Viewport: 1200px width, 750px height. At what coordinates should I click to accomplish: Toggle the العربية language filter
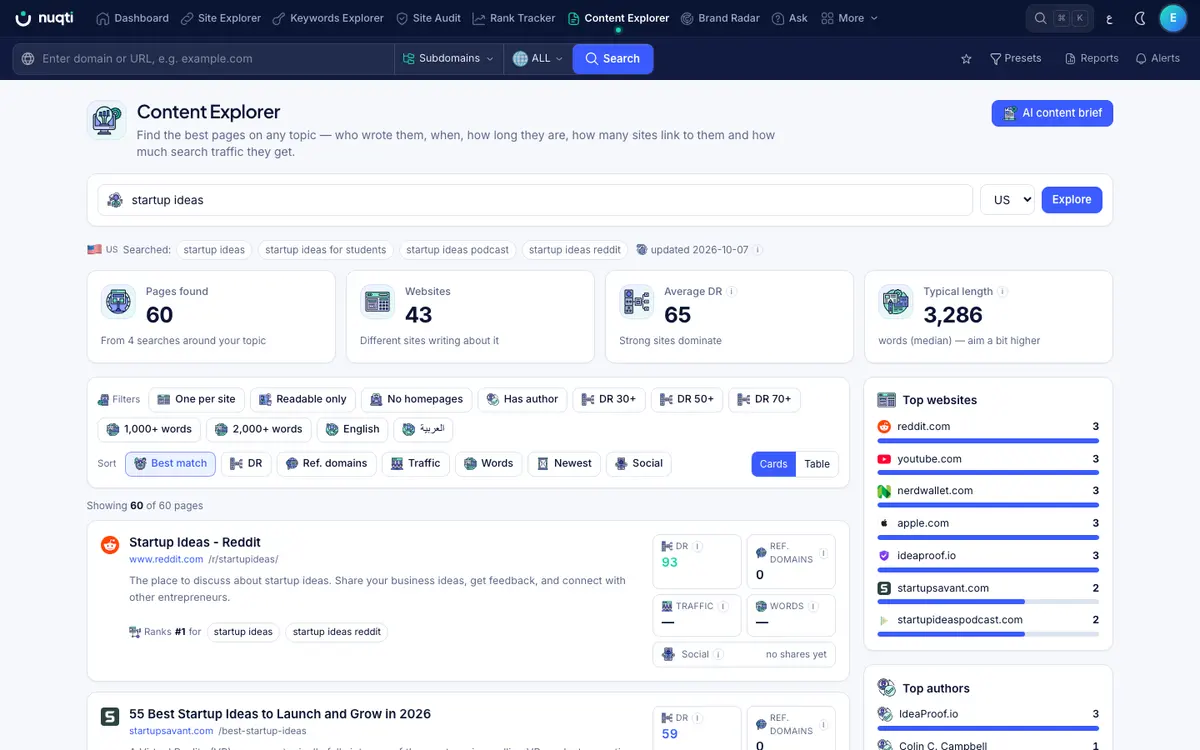click(x=423, y=429)
